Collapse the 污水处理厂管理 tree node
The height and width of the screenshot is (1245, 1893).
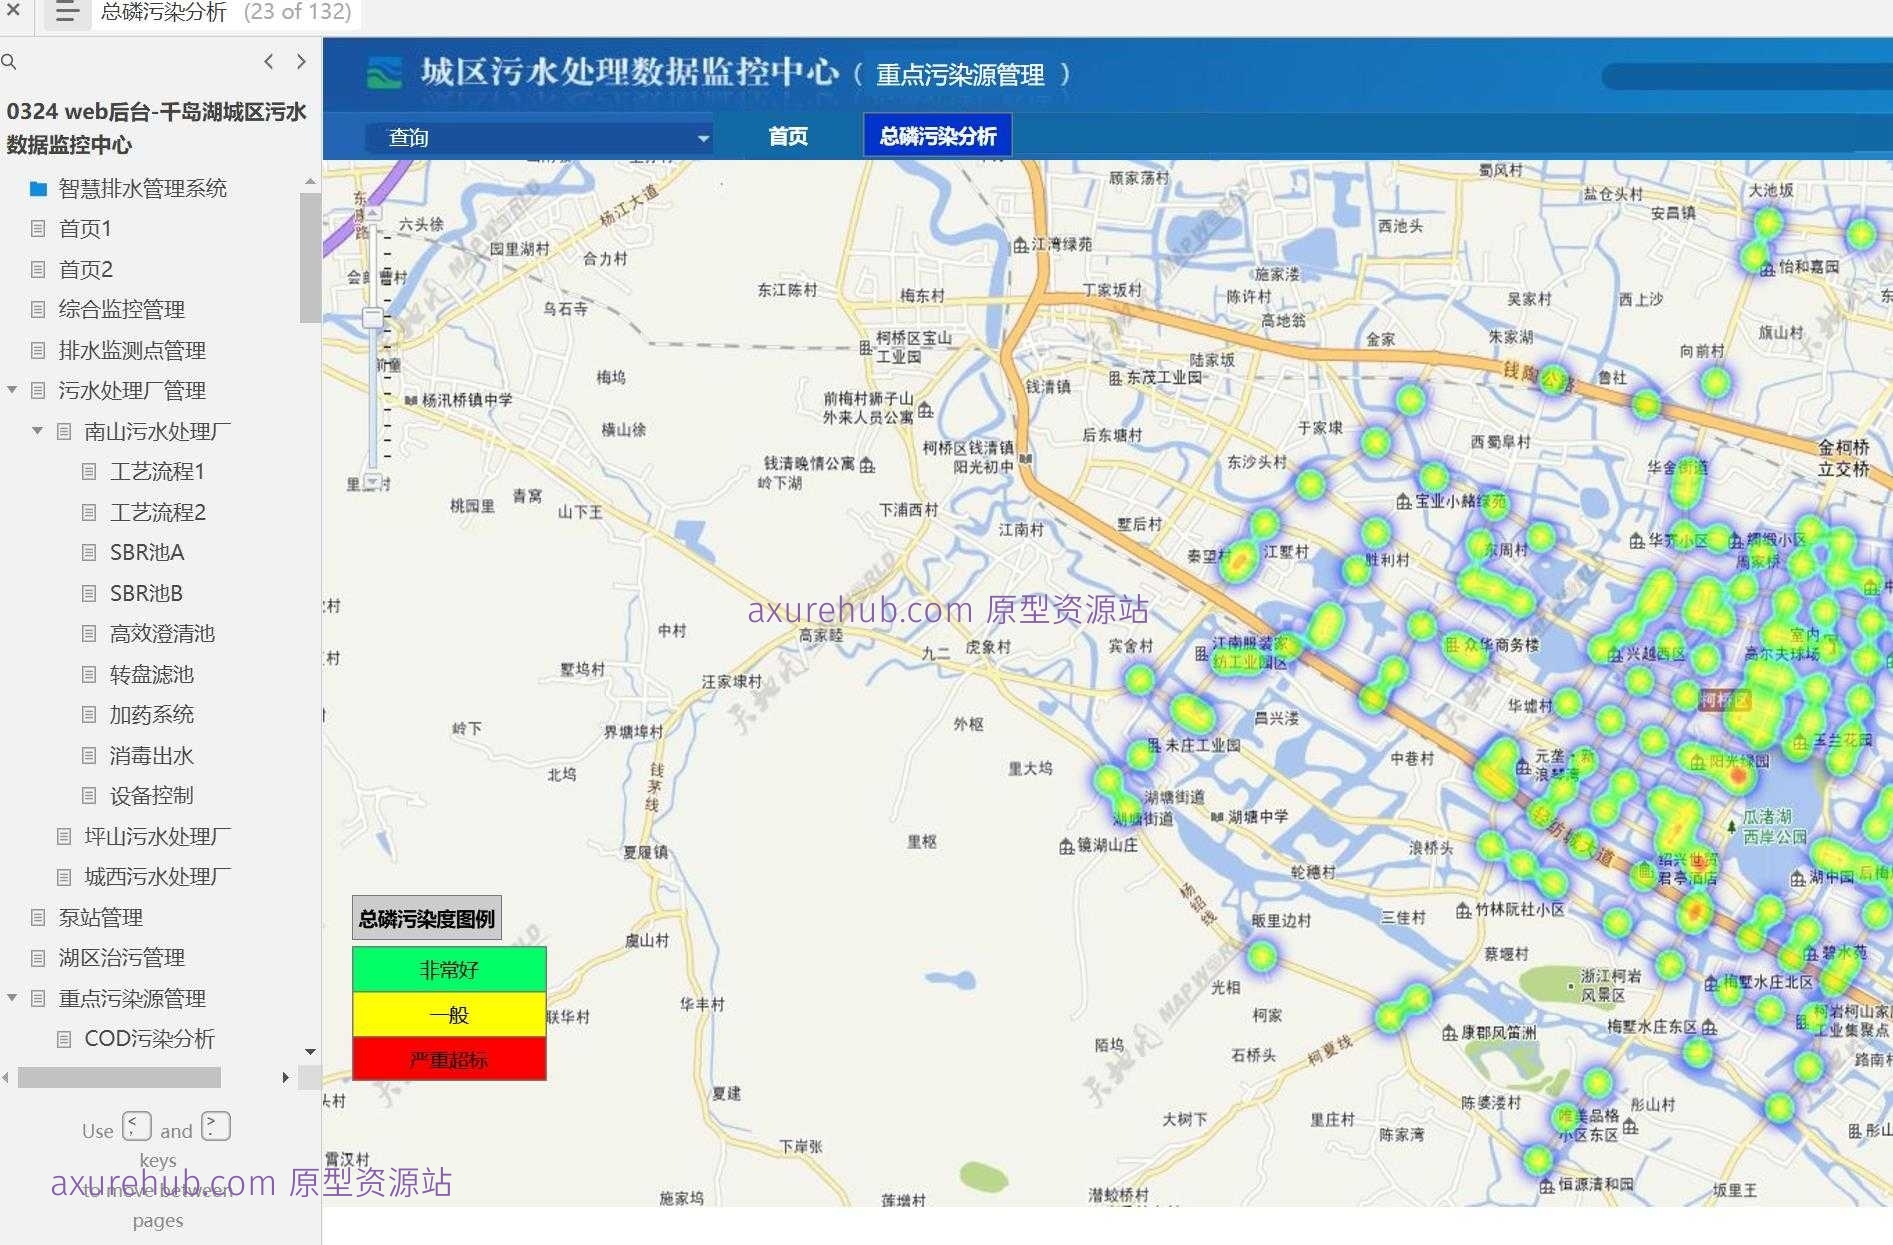(12, 390)
